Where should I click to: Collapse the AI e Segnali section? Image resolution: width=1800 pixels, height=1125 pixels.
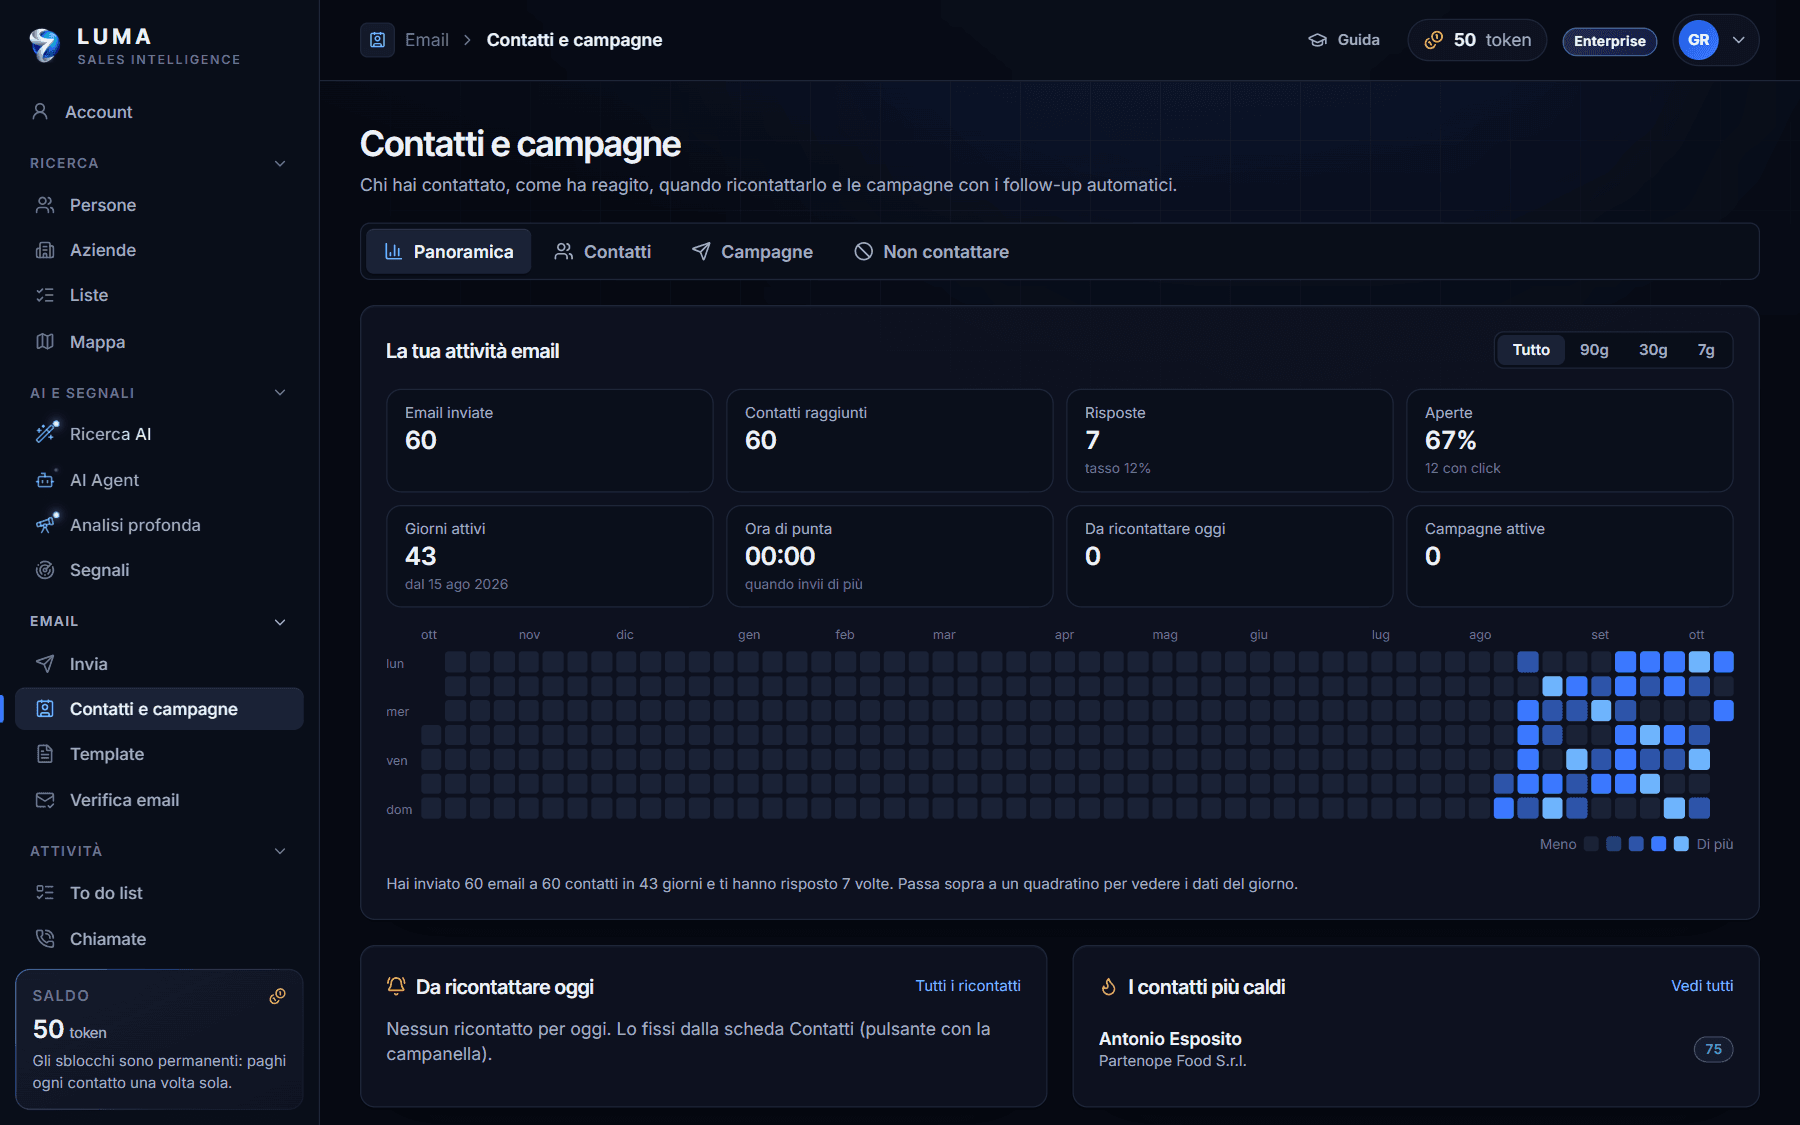tap(280, 393)
